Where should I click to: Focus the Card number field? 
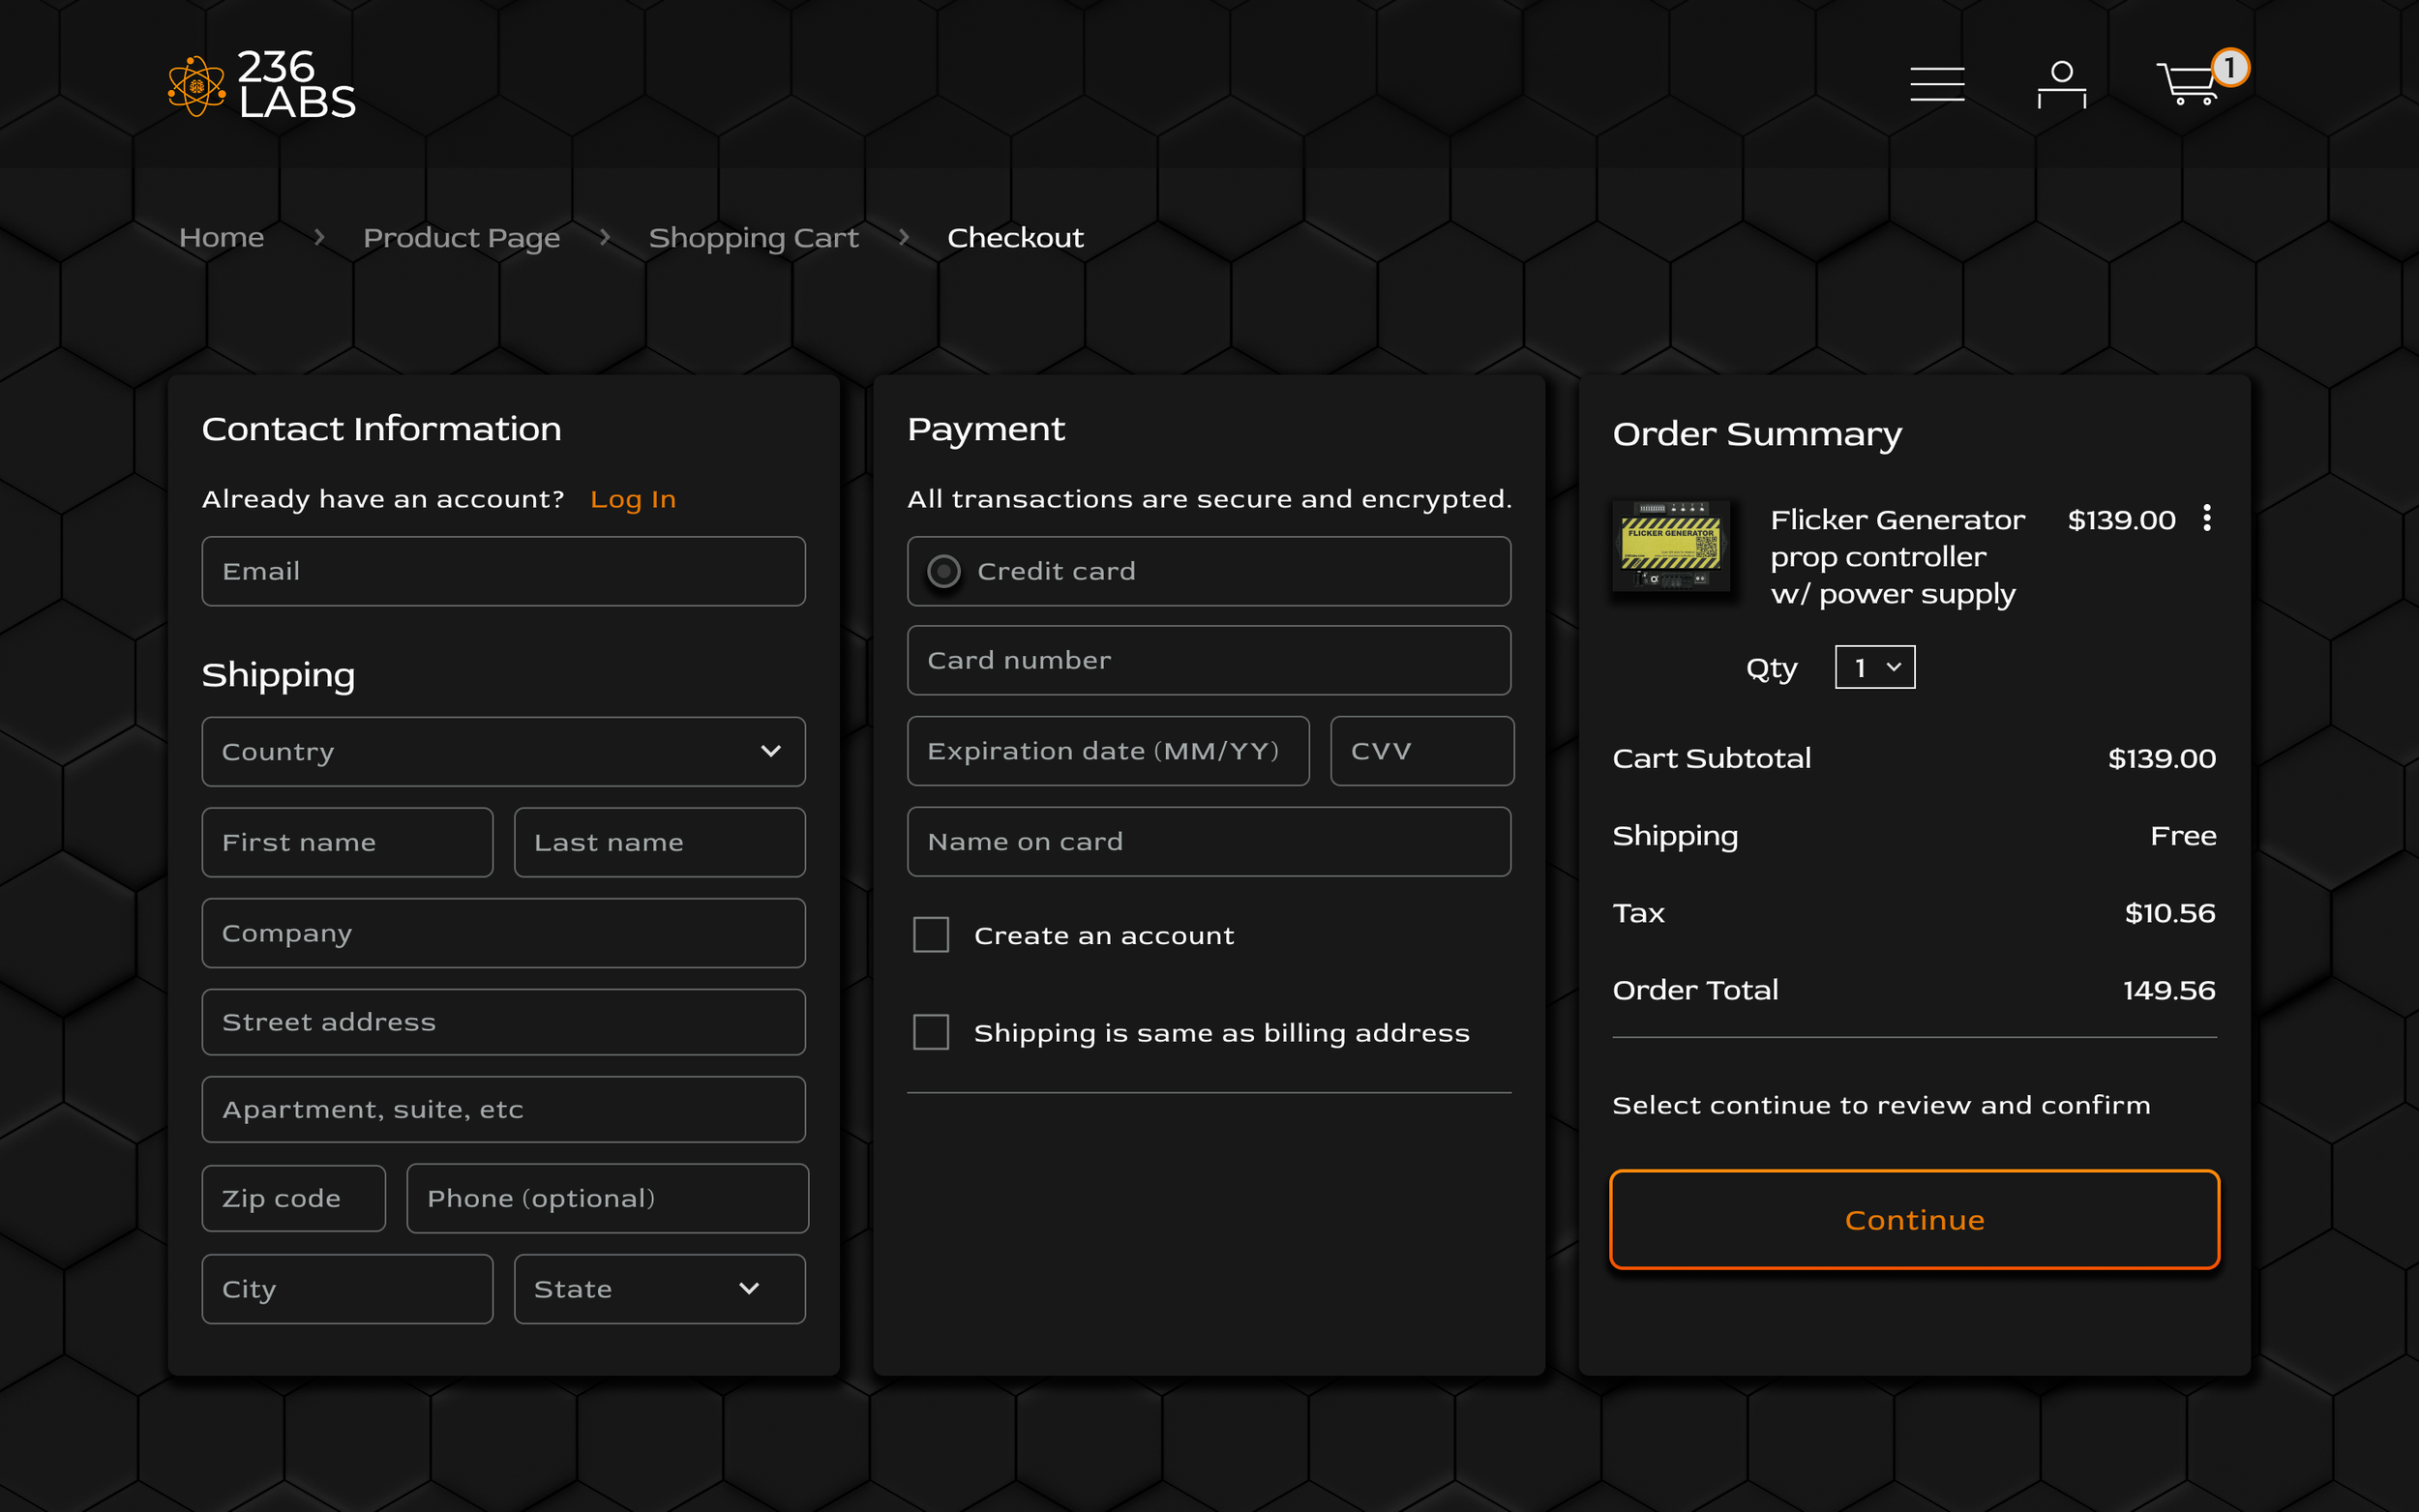[x=1208, y=660]
